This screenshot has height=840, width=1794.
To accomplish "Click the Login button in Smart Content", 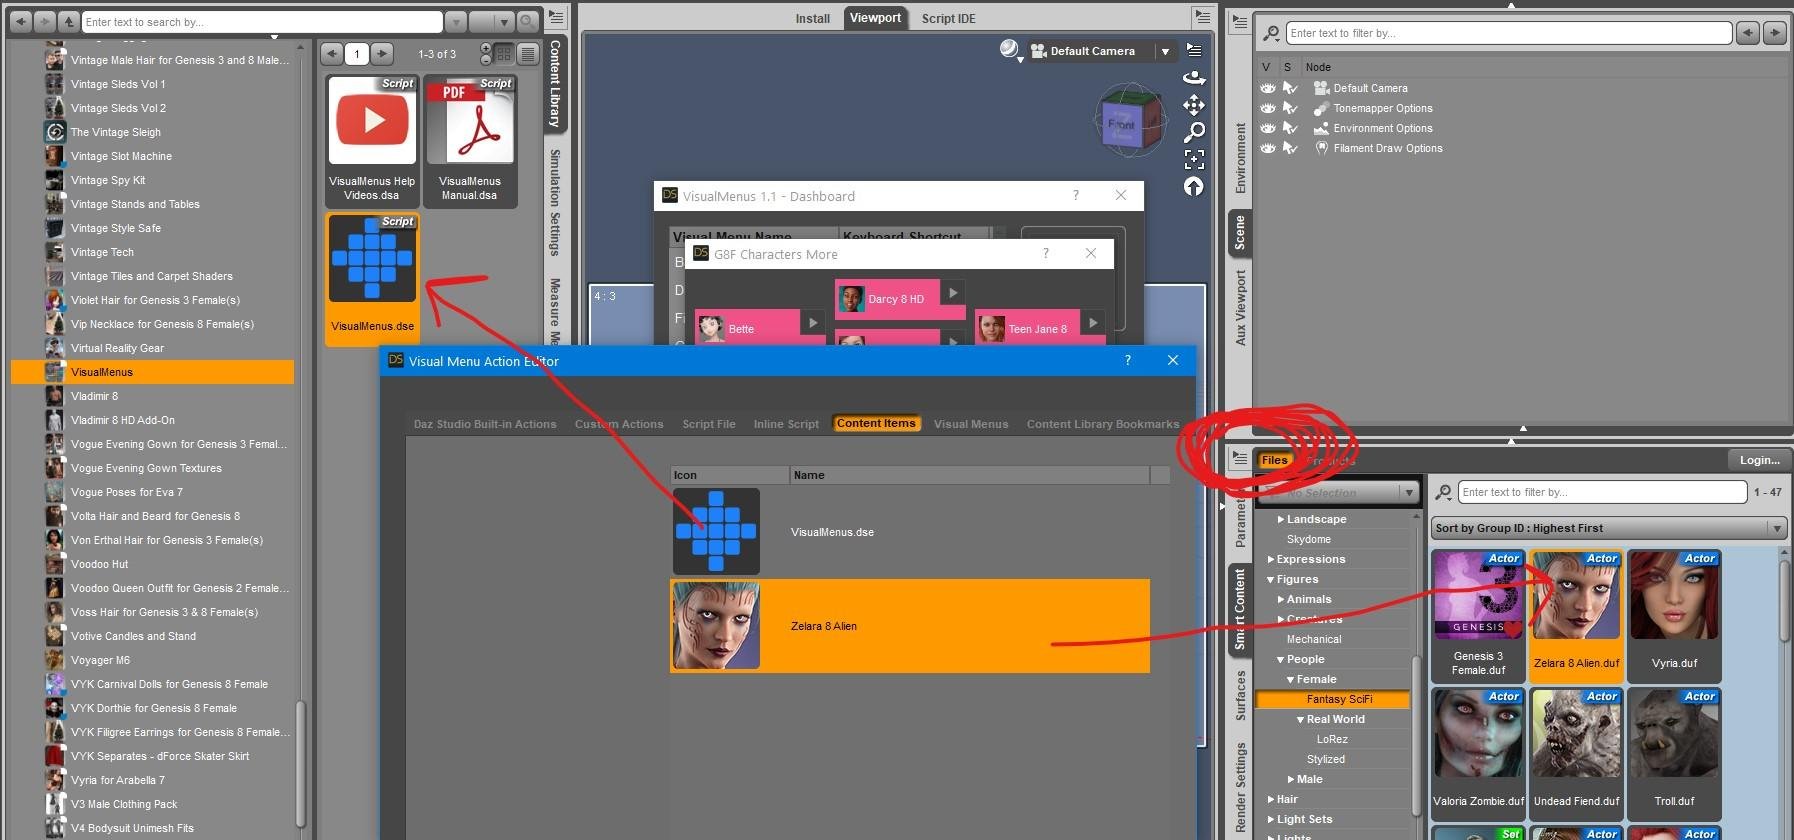I will [x=1759, y=460].
